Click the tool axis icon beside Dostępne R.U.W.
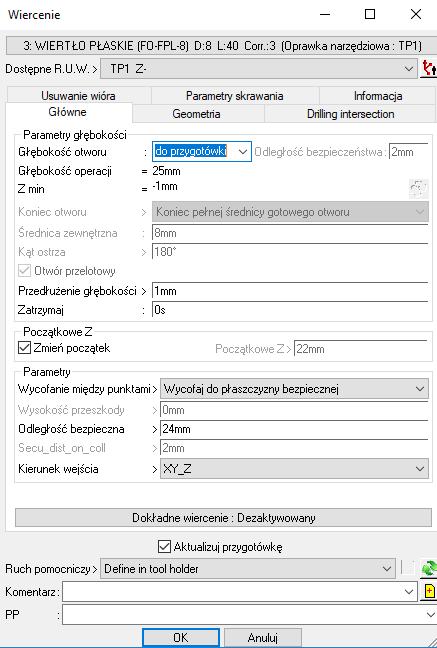The height and width of the screenshot is (648, 437). pyautogui.click(x=429, y=69)
